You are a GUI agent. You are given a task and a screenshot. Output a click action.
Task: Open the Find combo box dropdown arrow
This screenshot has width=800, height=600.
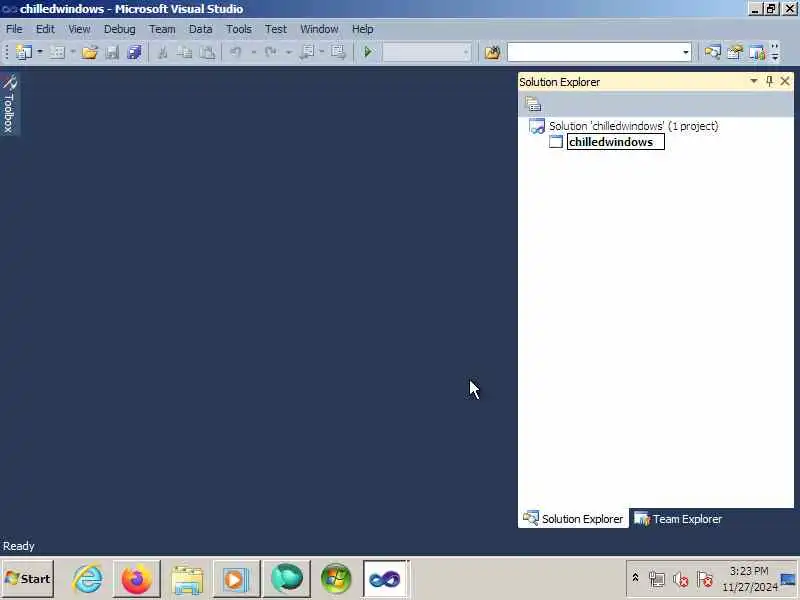coord(686,52)
